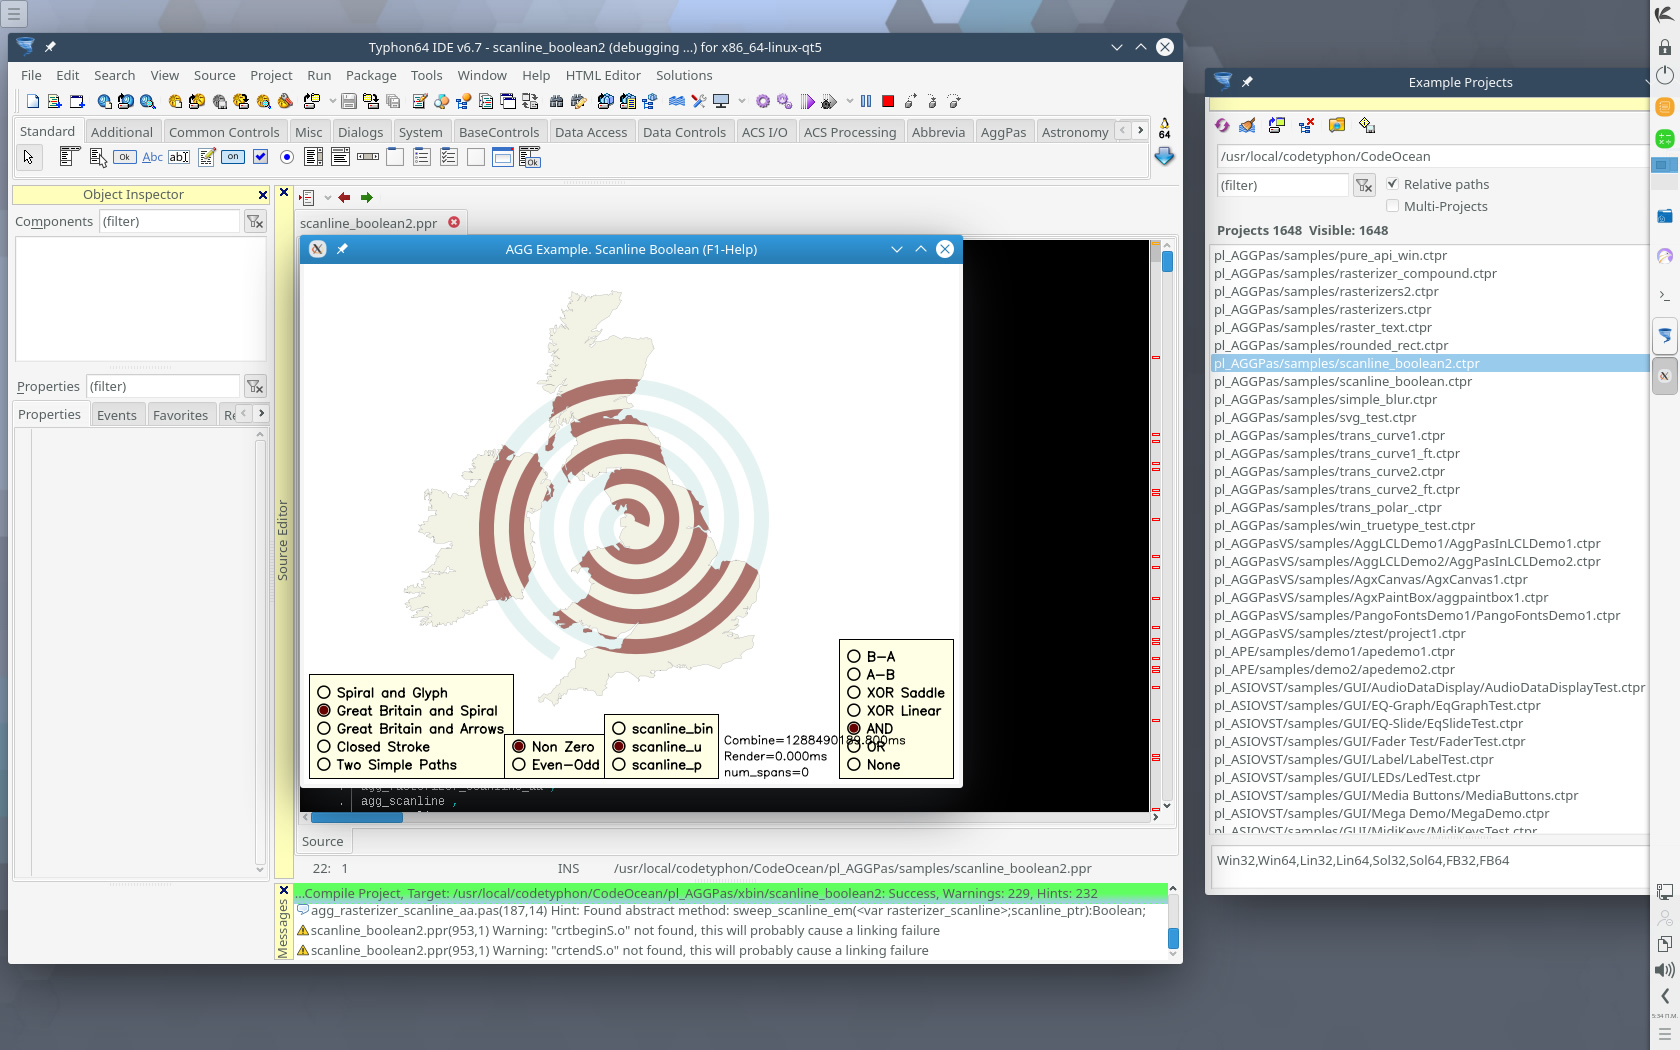Clear the Components filter in Object Inspector
The image size is (1680, 1050).
click(255, 221)
